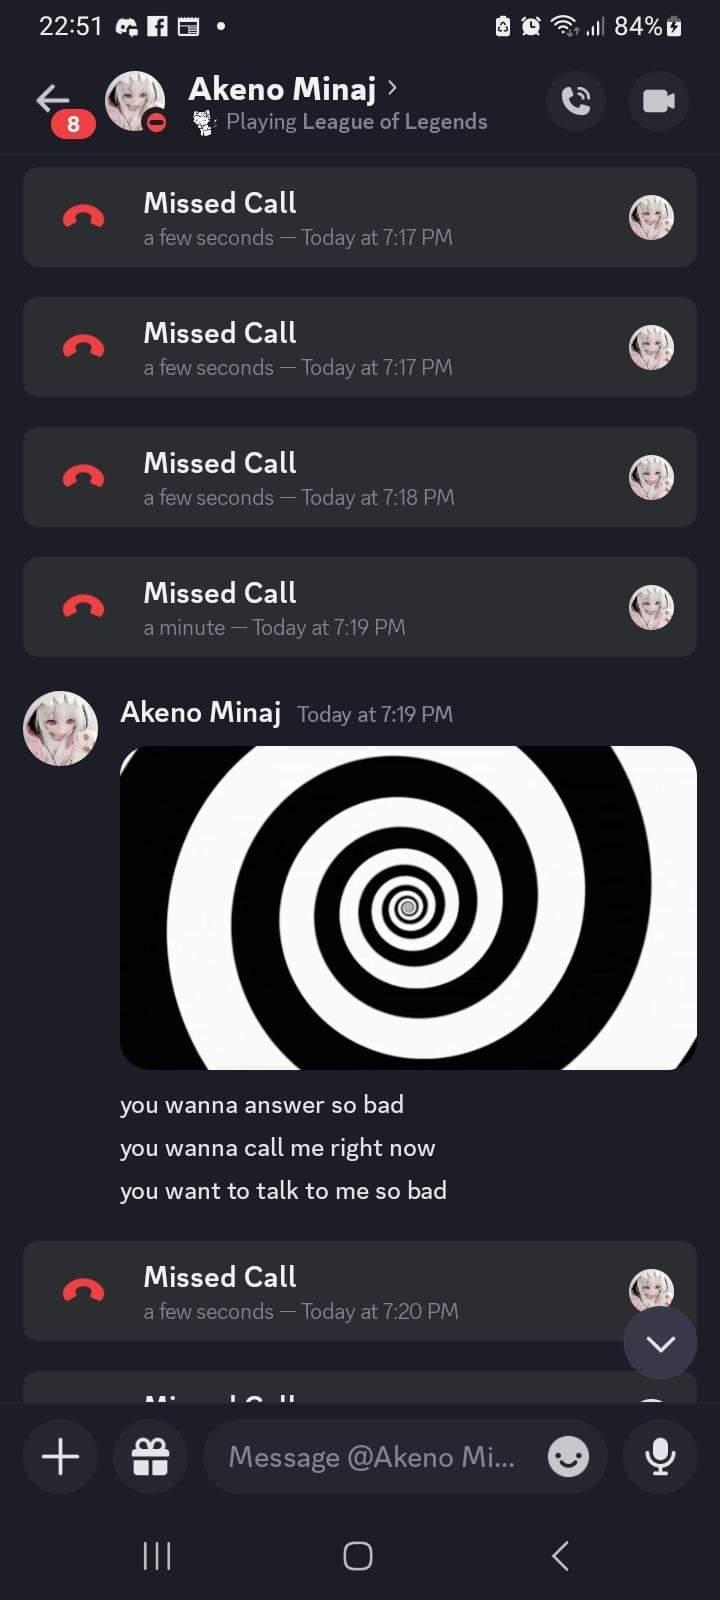Tap the Playing League of Legends status
The image size is (720, 1600).
pyautogui.click(x=356, y=122)
